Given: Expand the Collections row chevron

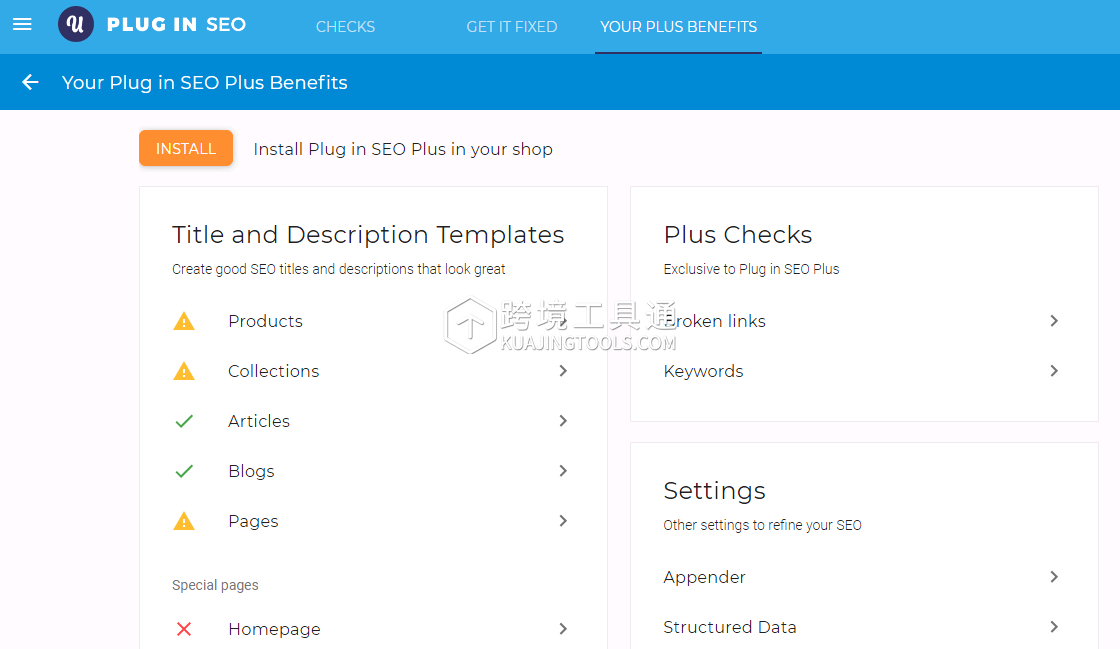Looking at the screenshot, I should click(x=563, y=371).
